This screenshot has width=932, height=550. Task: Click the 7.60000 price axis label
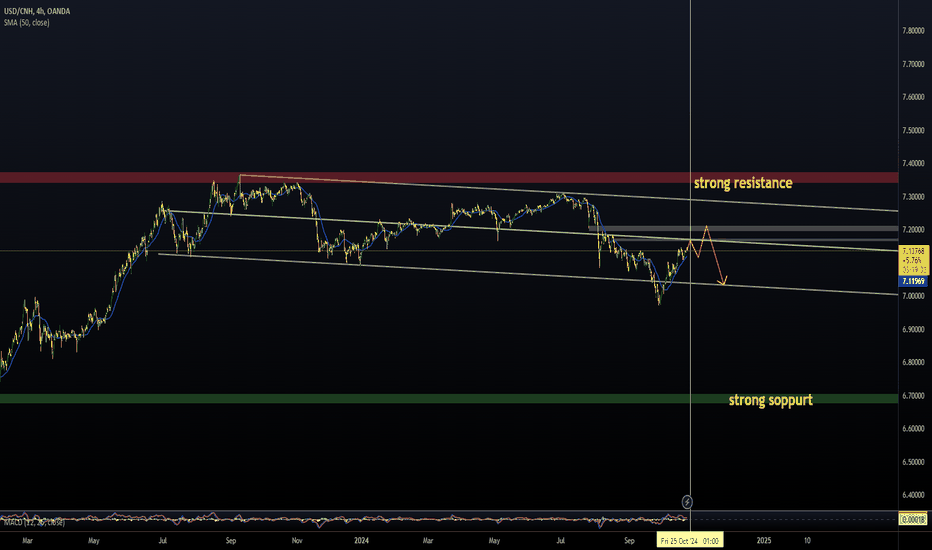click(x=913, y=97)
